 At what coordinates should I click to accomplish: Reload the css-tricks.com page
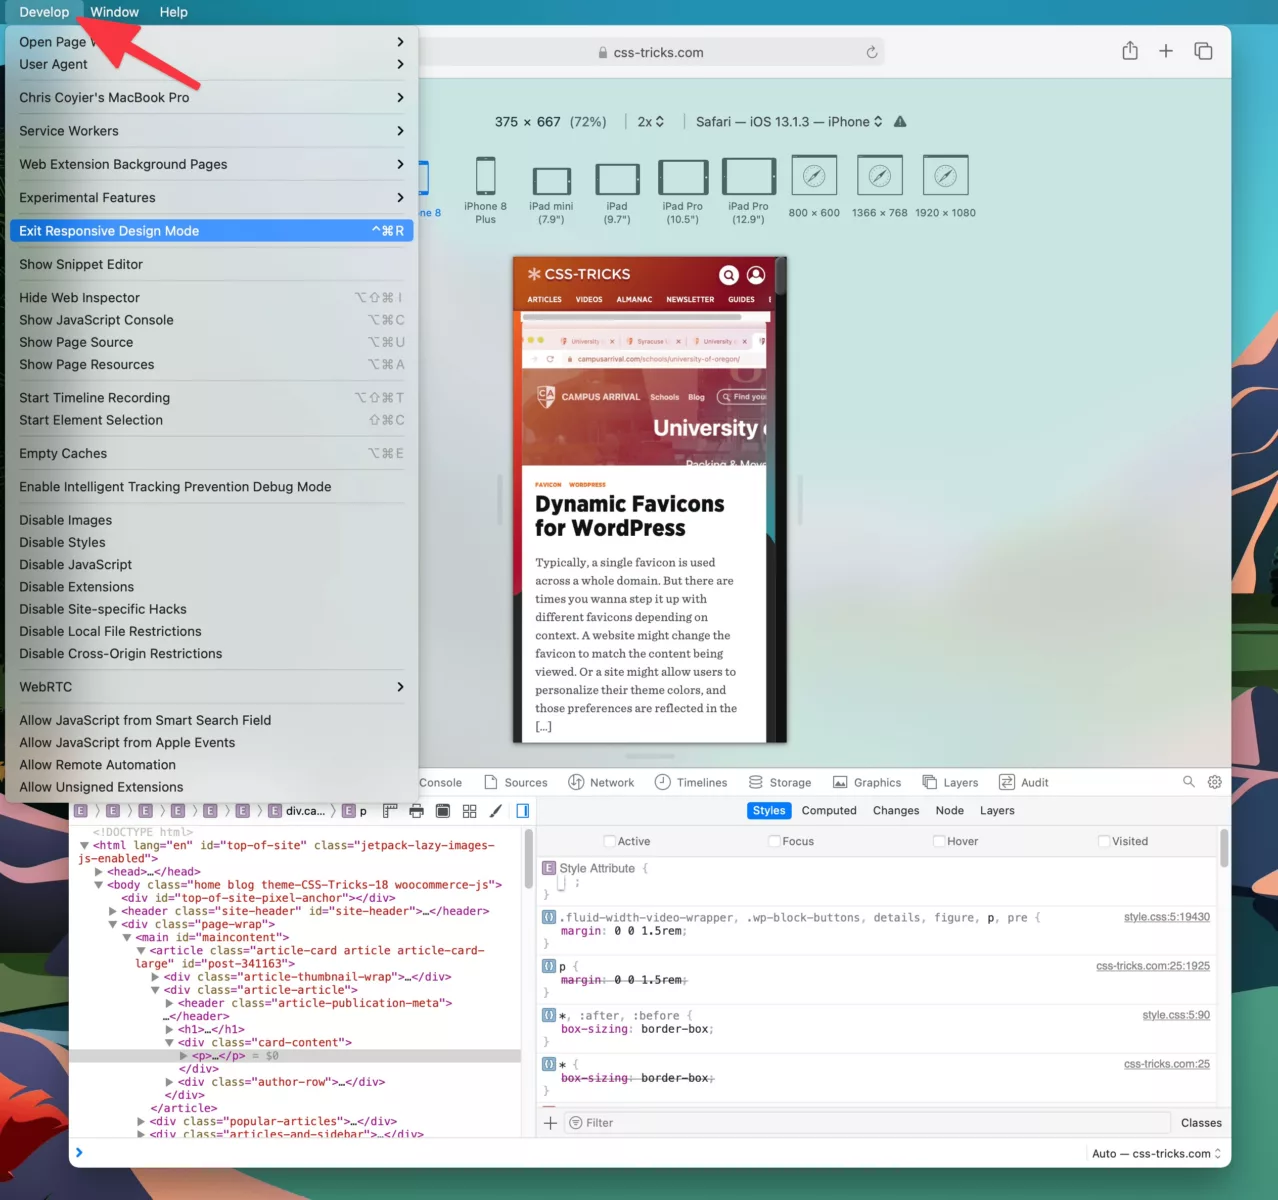coord(872,52)
